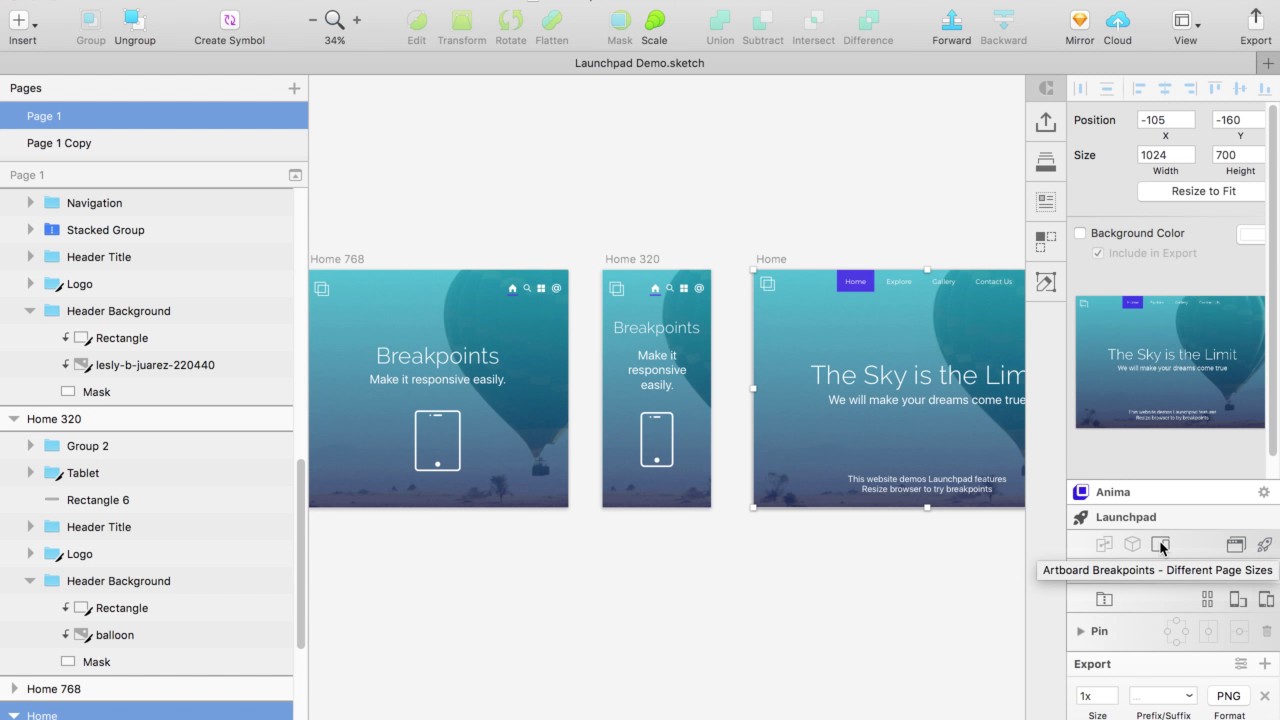Select the Scale tool in the toolbar
Viewport: 1280px width, 720px height.
coord(654,22)
